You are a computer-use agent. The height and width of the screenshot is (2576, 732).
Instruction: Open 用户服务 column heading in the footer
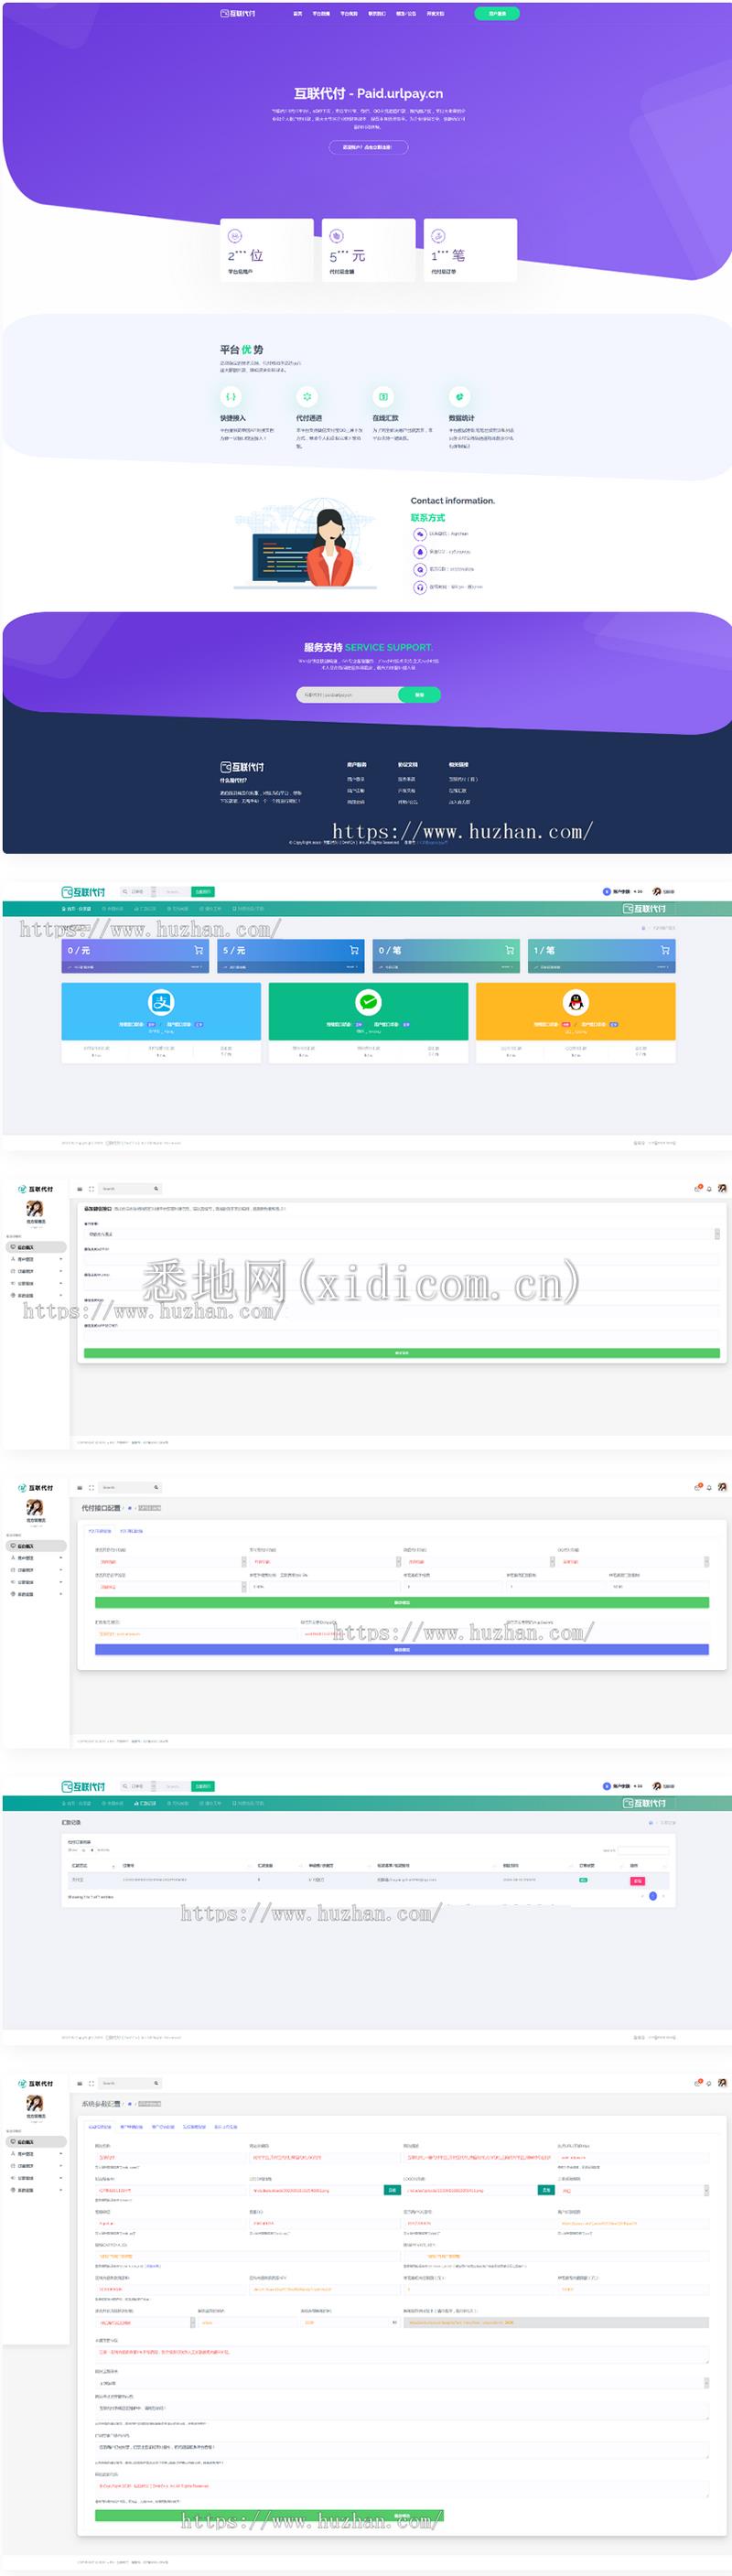click(x=357, y=765)
